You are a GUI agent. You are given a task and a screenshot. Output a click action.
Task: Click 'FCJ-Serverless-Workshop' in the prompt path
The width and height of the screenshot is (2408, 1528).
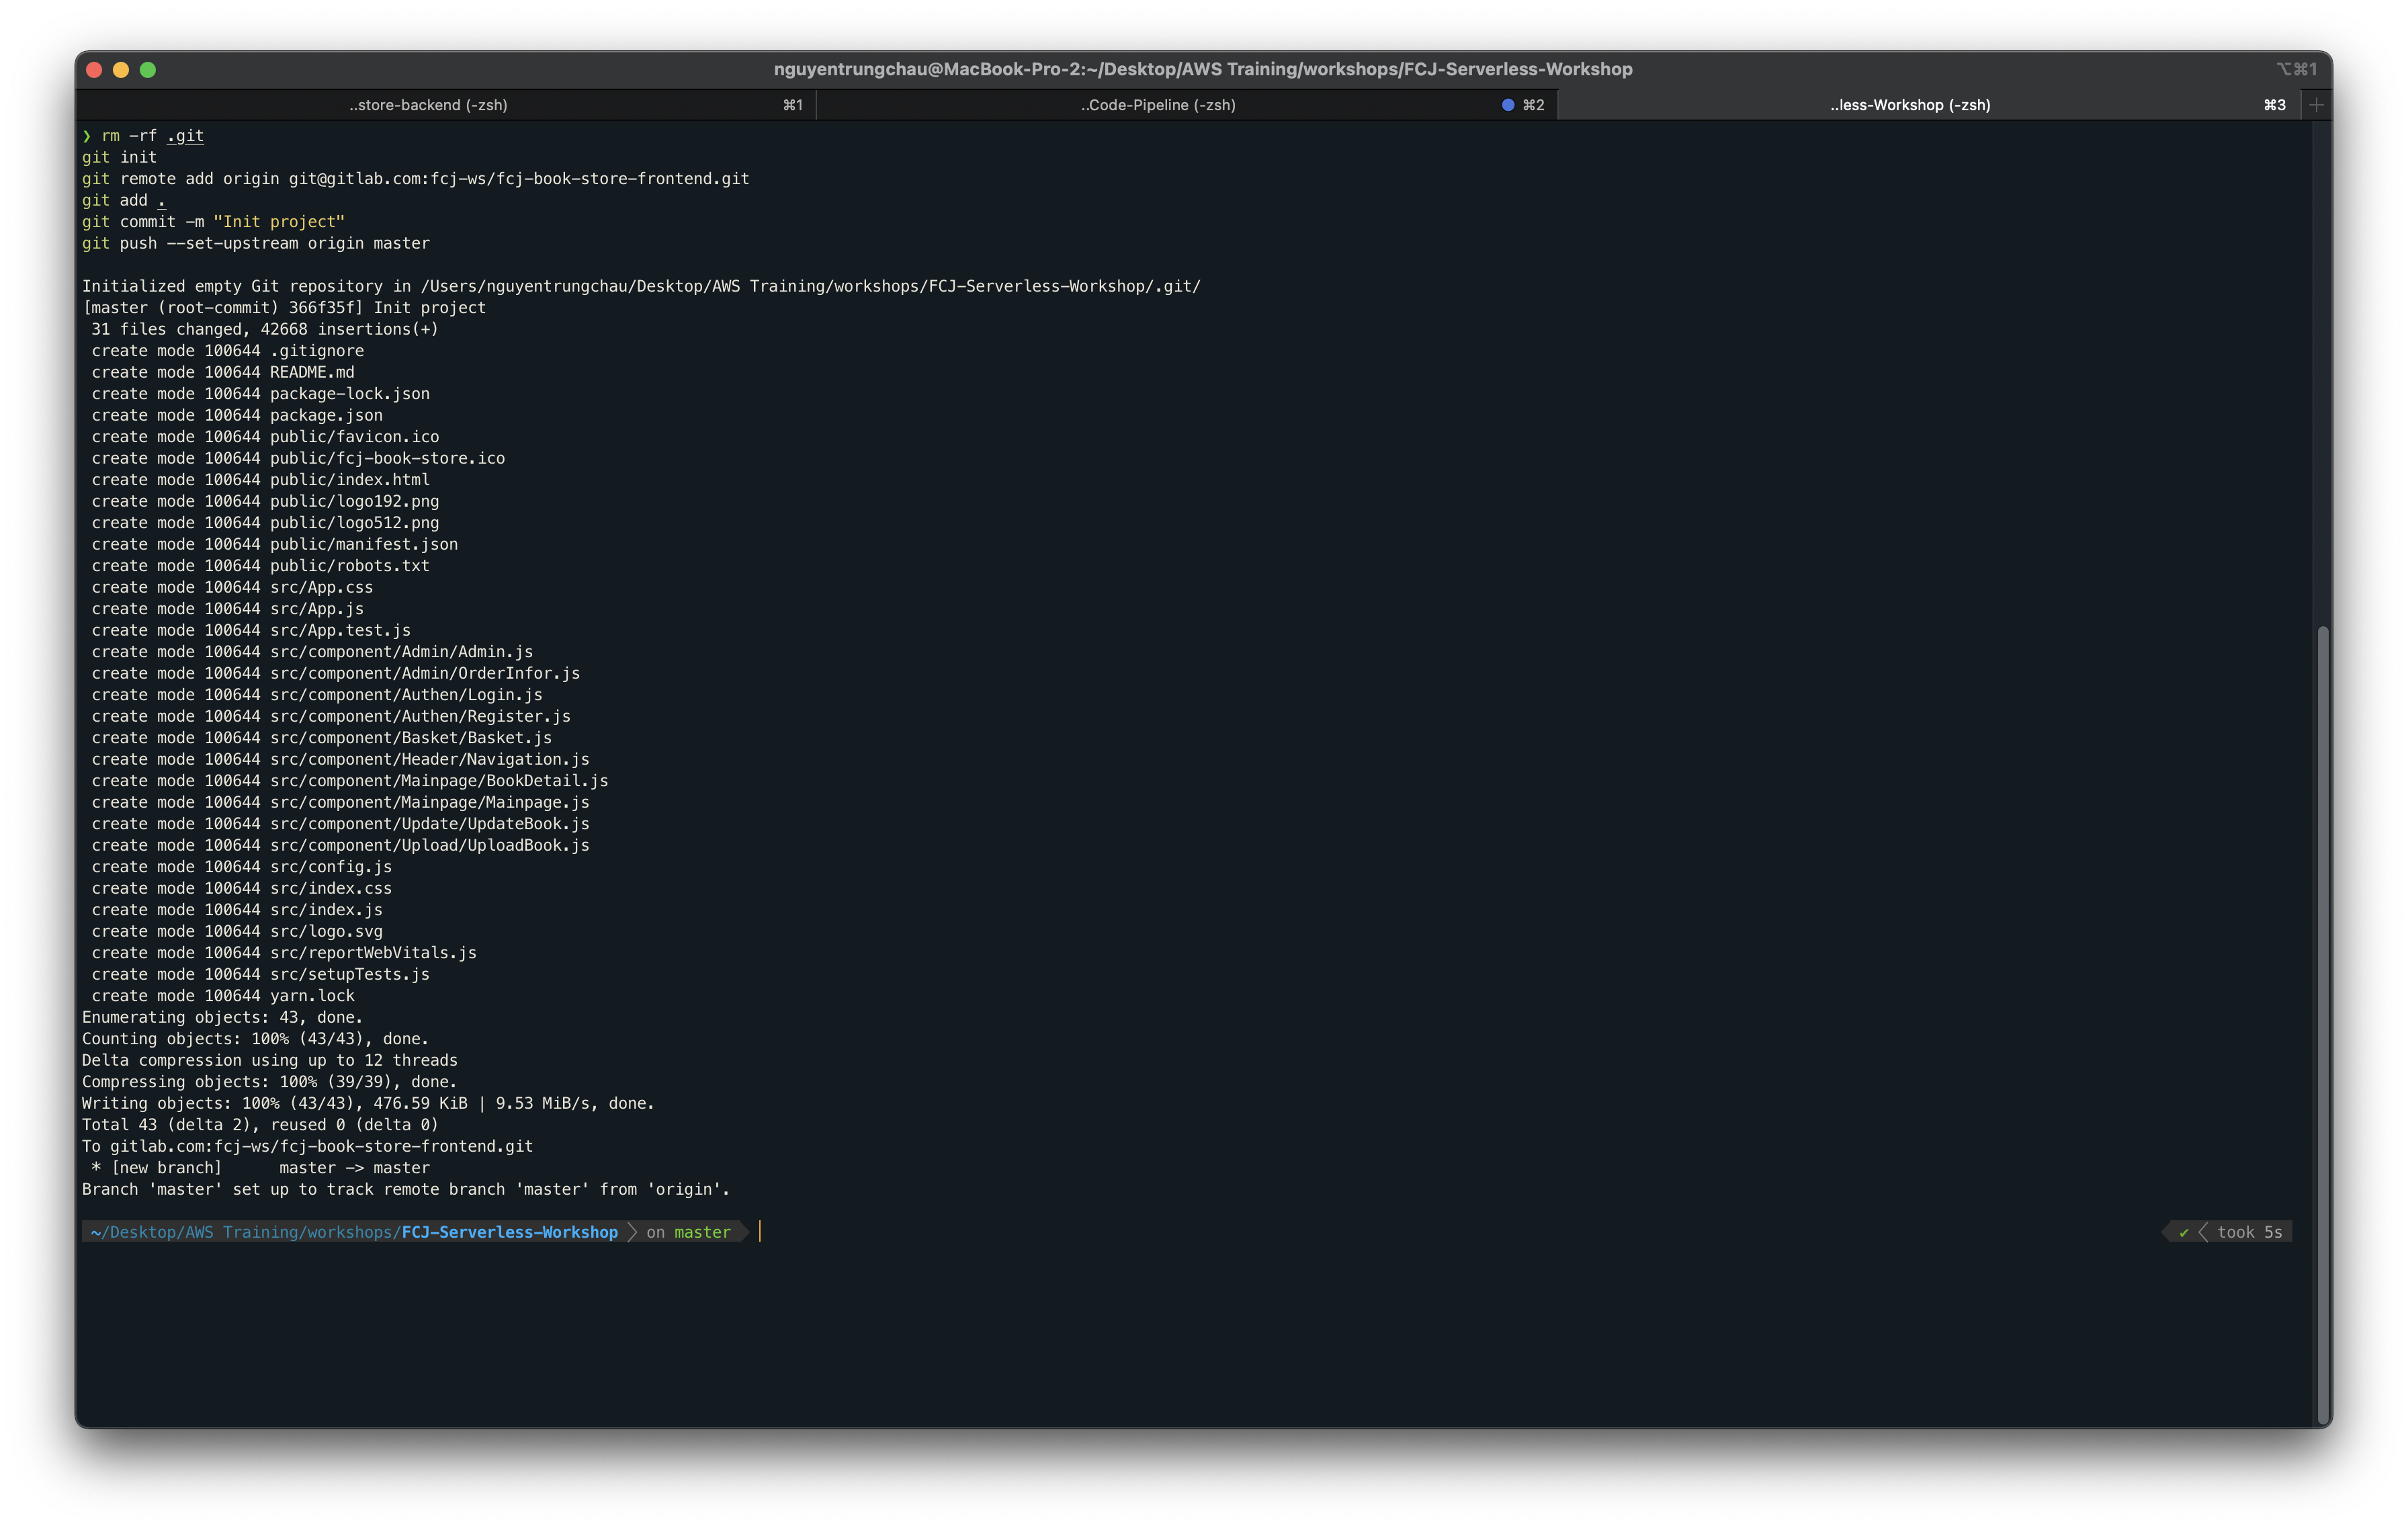pos(509,1232)
